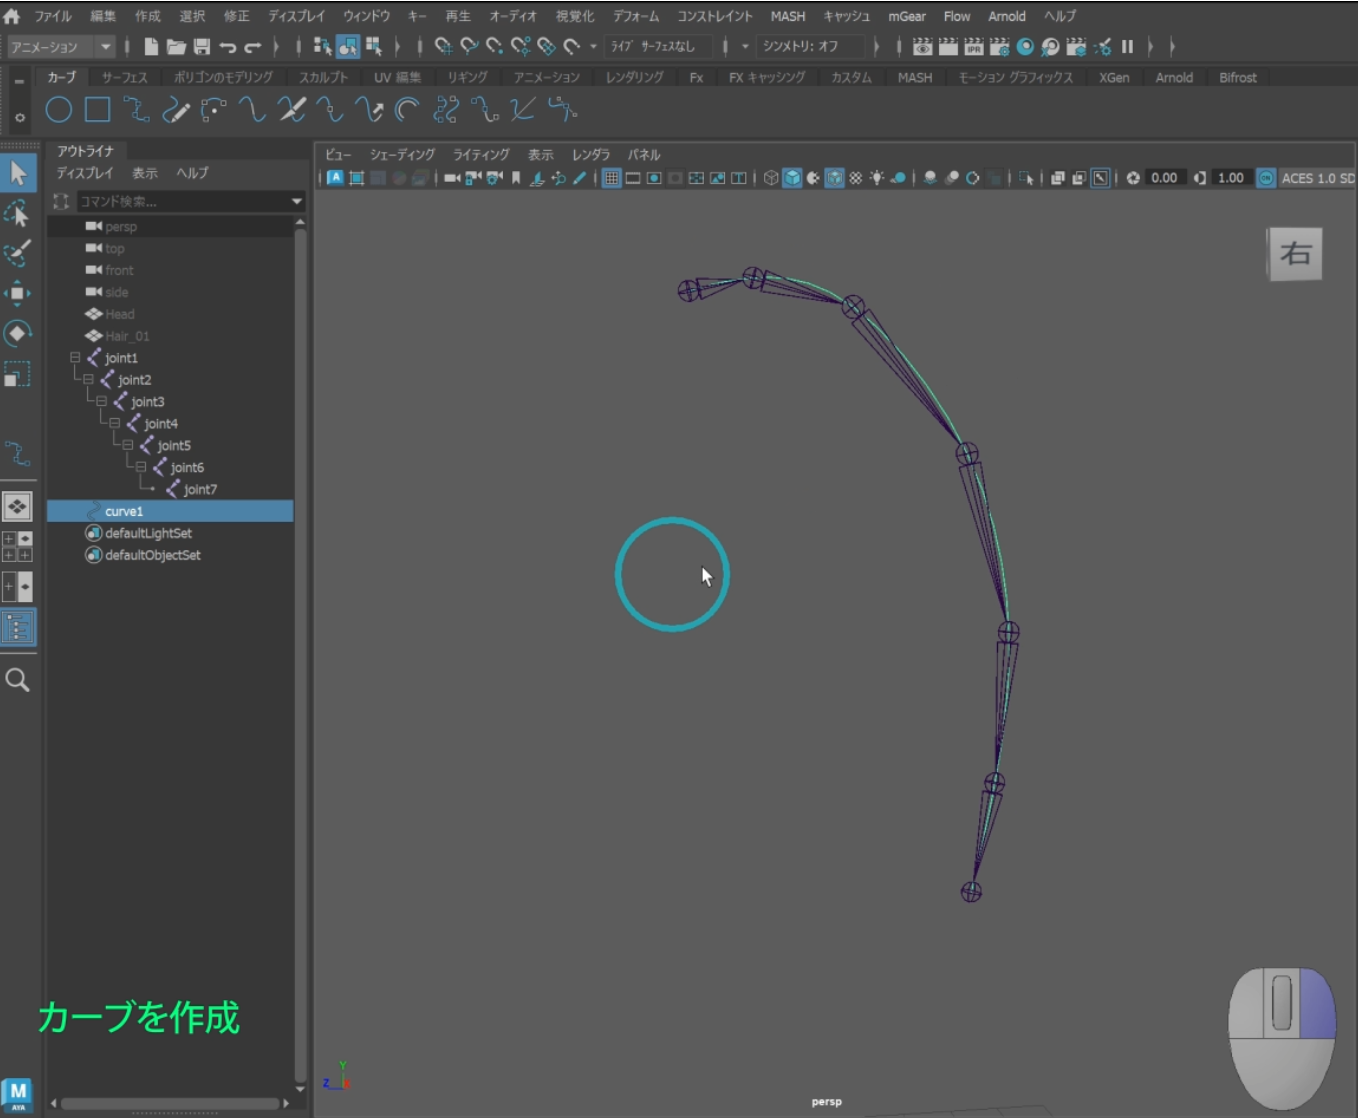
Task: Collapse the joint4 tree node
Action: click(114, 424)
